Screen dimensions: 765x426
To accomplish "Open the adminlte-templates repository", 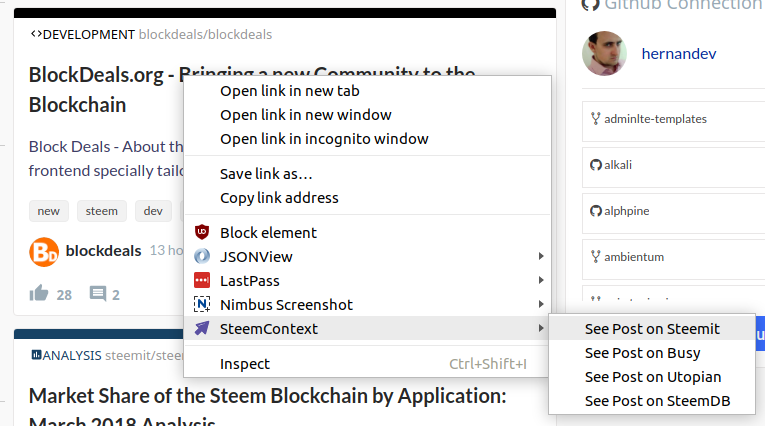I will pos(655,119).
